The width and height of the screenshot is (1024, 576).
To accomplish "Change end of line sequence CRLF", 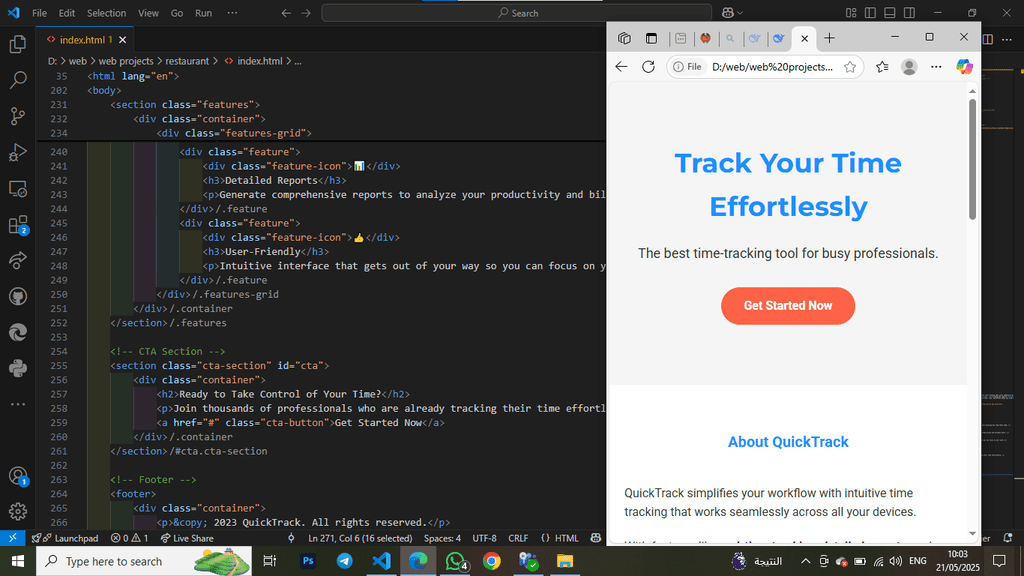I will (518, 538).
